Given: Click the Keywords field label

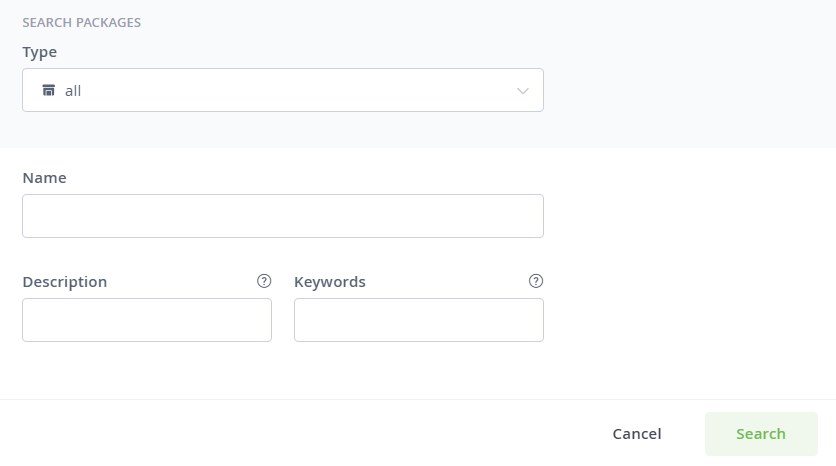Looking at the screenshot, I should click(x=329, y=282).
